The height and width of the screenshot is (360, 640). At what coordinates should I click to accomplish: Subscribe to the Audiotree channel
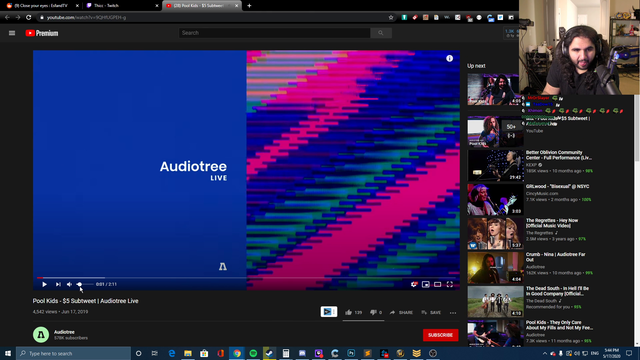440,335
